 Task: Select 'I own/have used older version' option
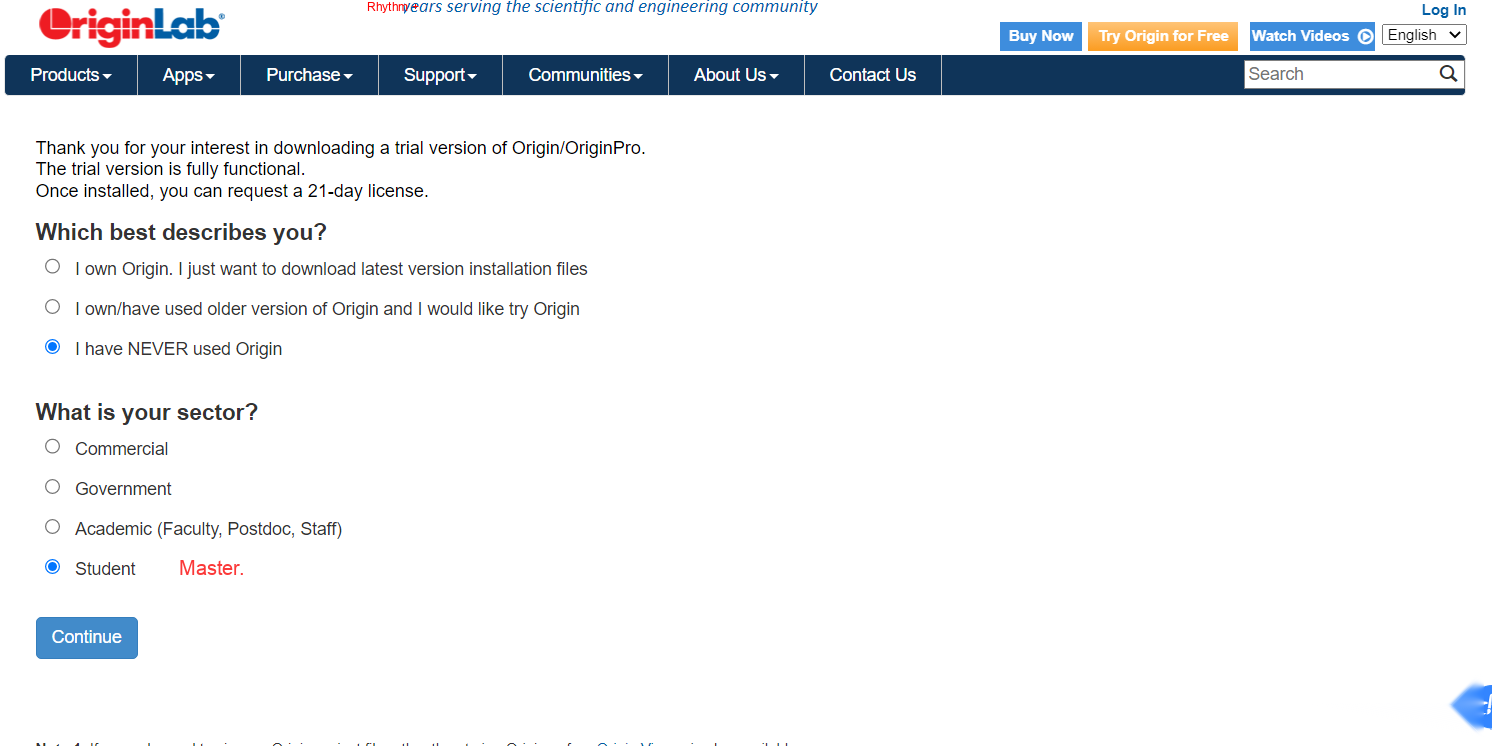(x=53, y=307)
